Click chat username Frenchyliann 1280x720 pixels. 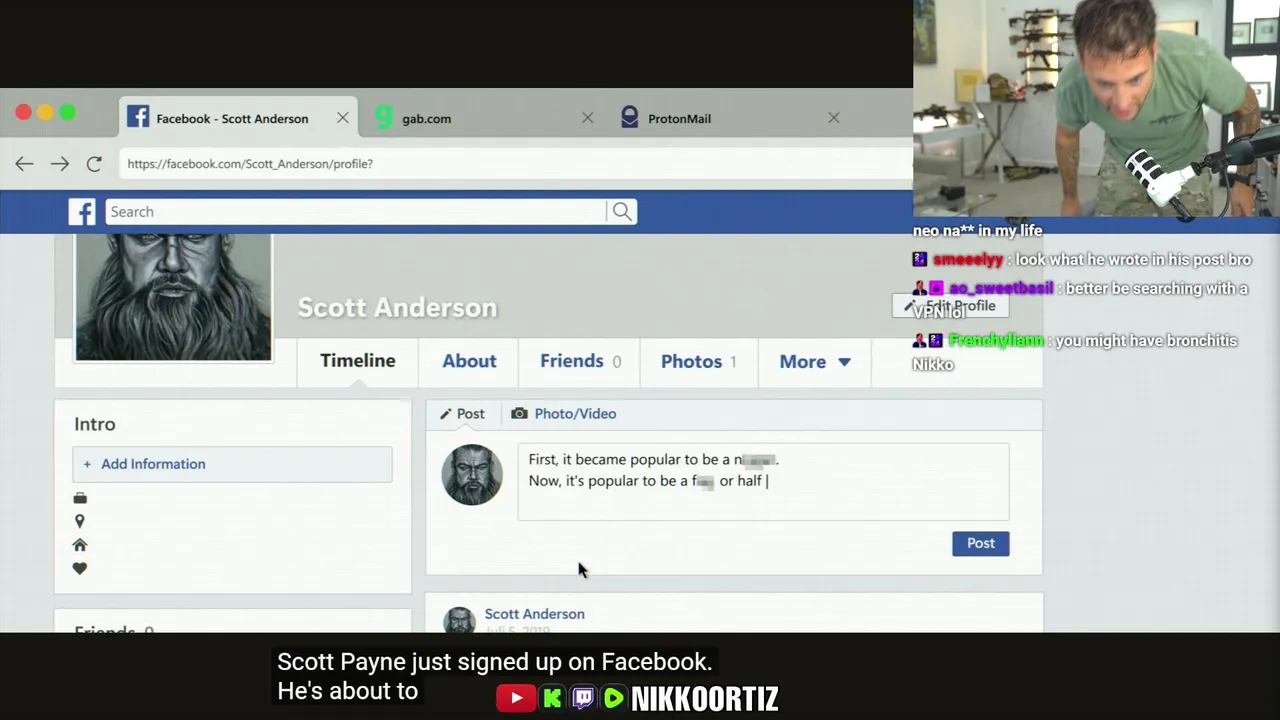click(x=996, y=341)
